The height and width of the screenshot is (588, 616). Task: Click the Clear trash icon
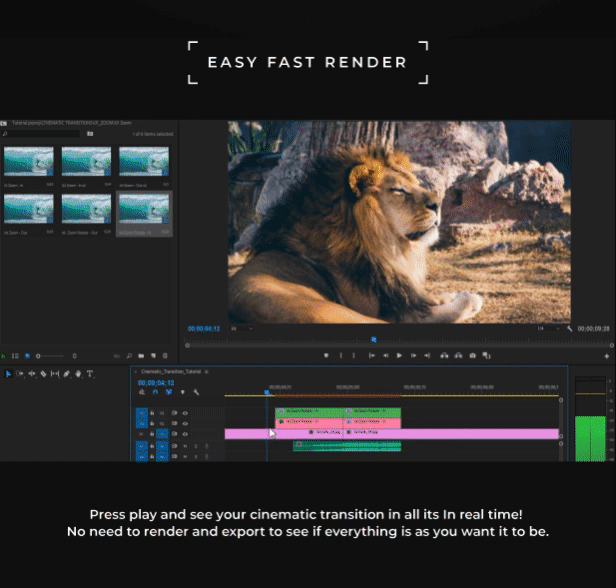point(165,356)
